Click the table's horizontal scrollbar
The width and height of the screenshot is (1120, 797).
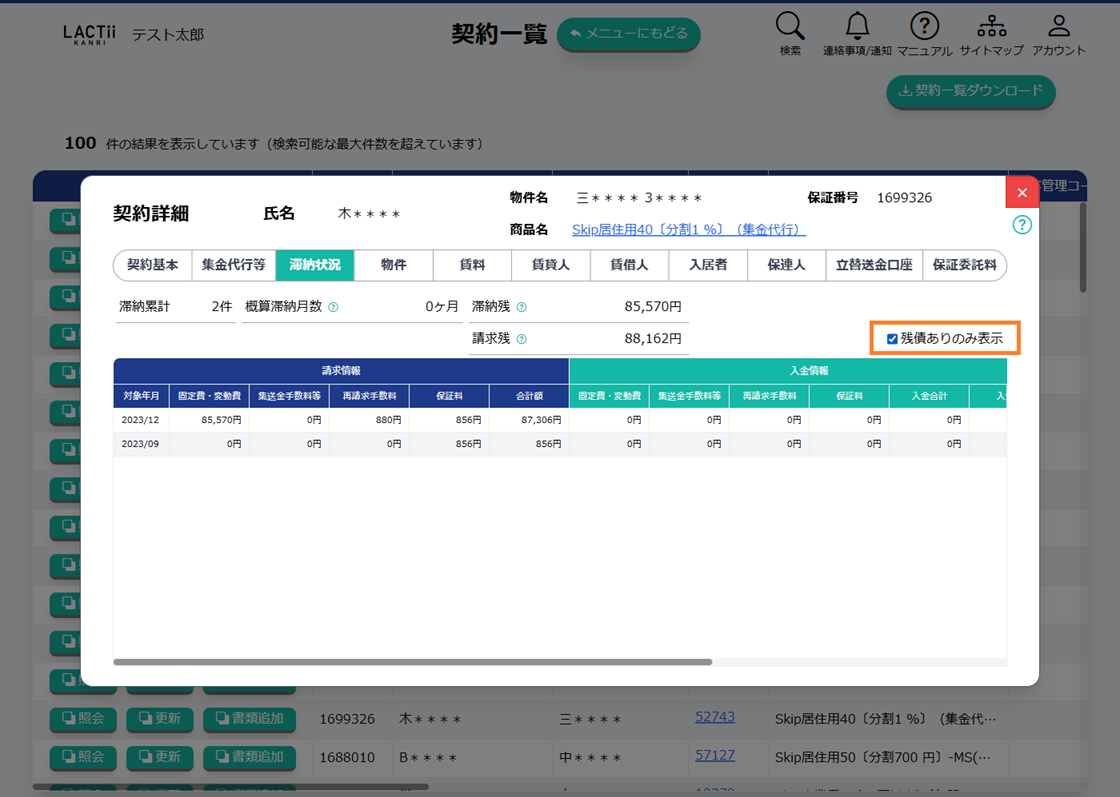click(x=412, y=662)
